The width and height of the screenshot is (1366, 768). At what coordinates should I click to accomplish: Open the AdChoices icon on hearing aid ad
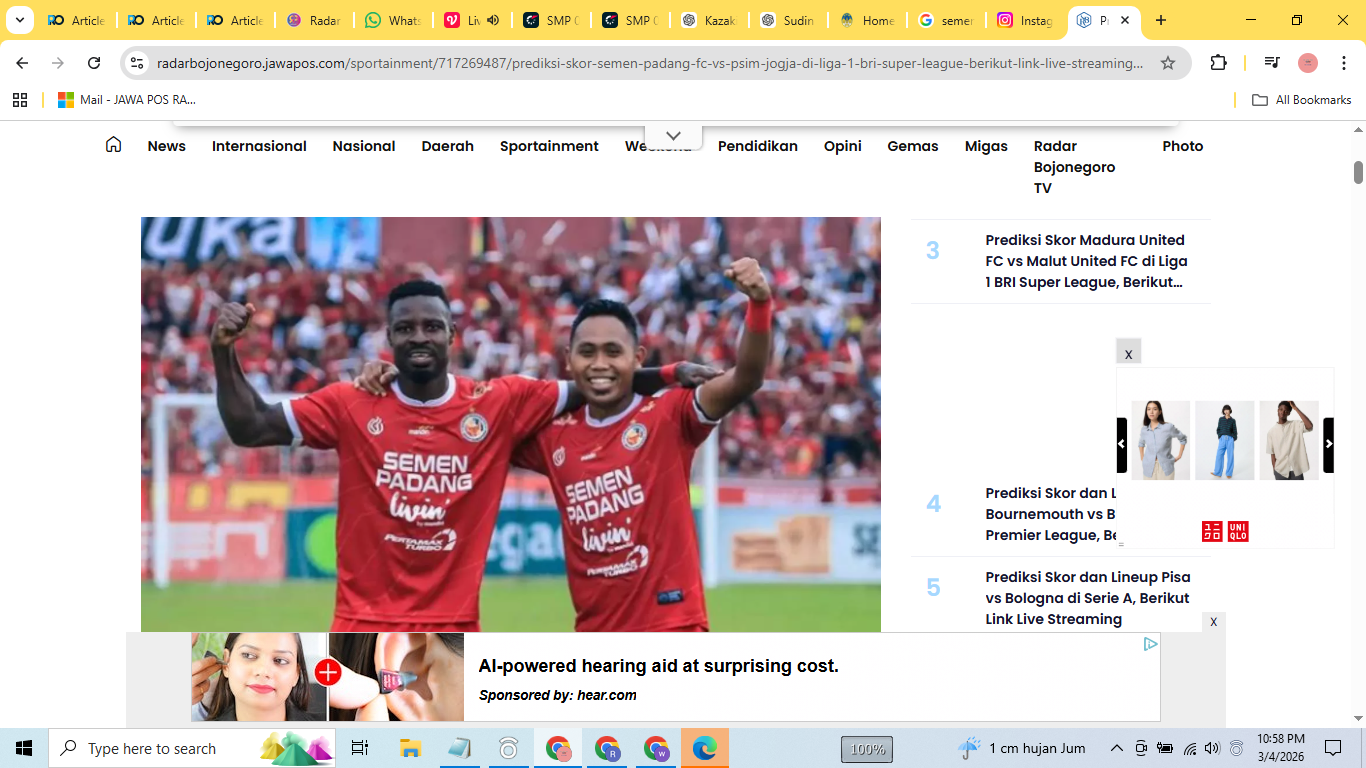click(1151, 644)
